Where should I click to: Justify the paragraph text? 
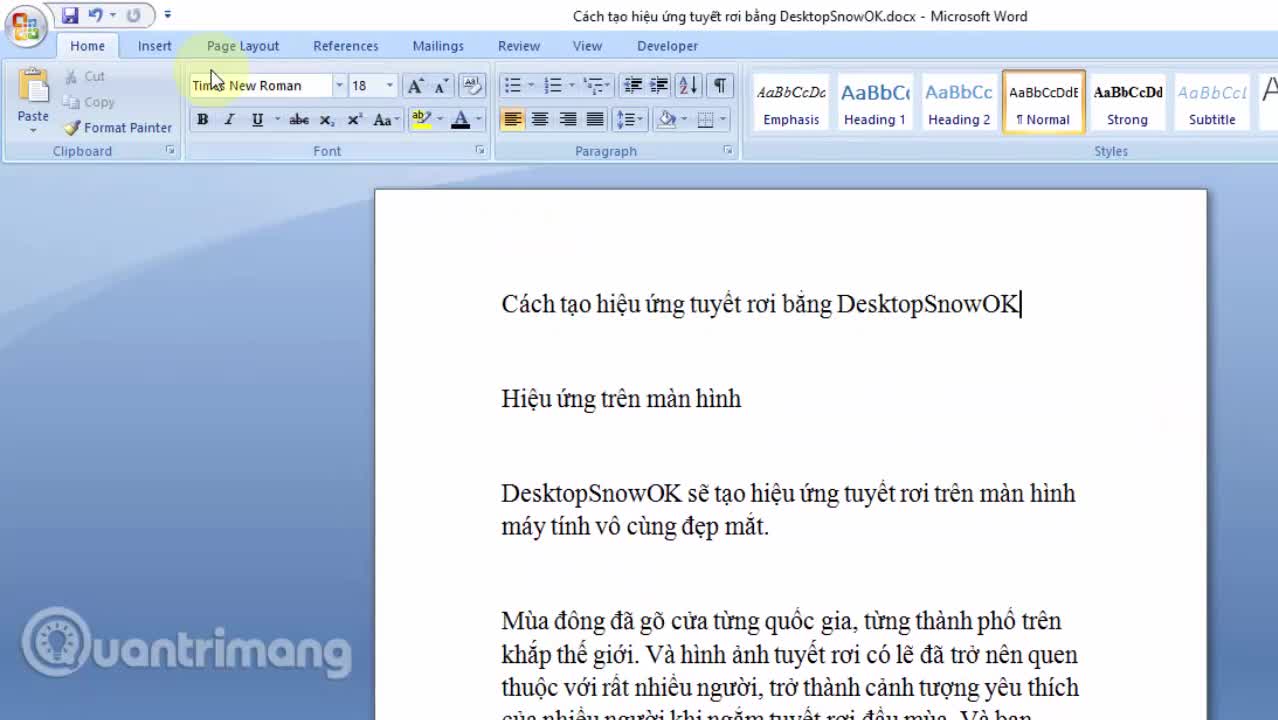click(595, 120)
